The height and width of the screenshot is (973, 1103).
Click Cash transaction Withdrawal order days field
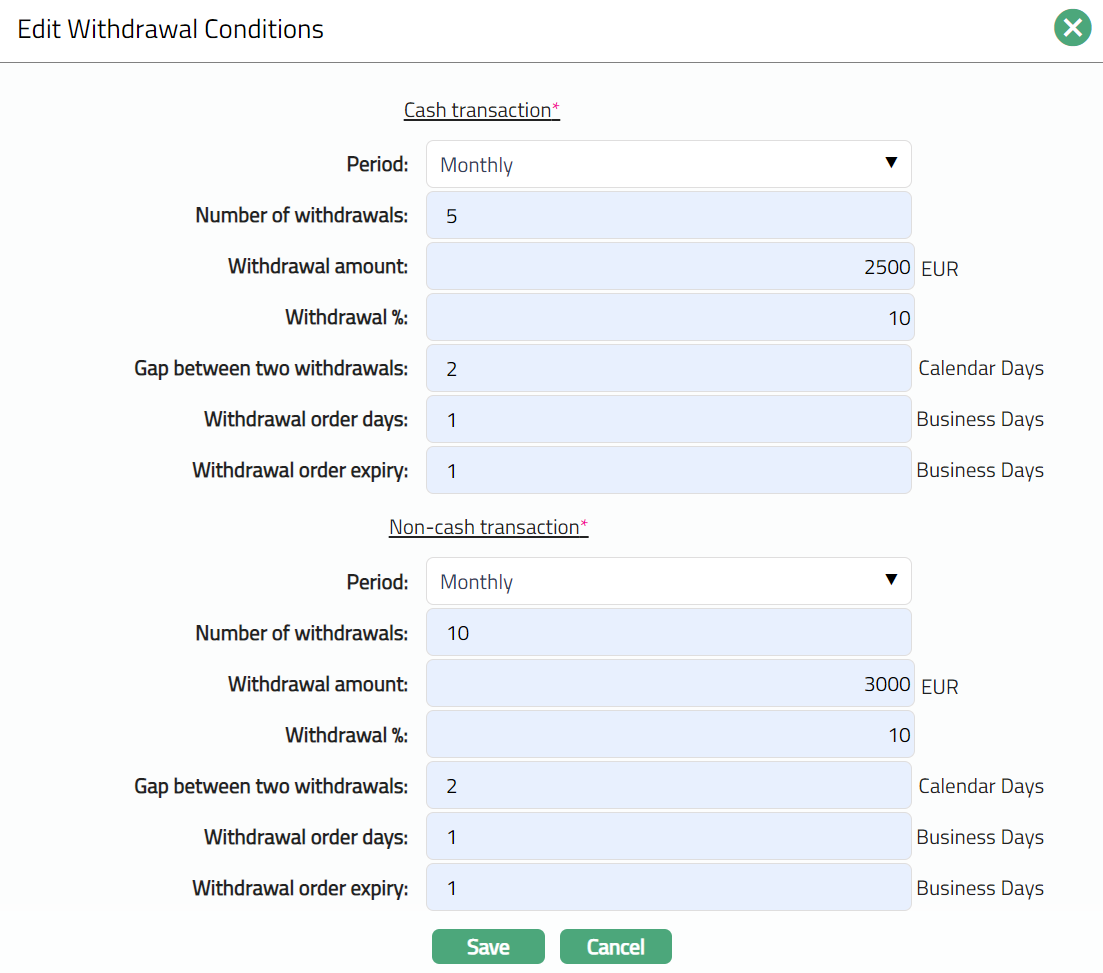tap(668, 419)
